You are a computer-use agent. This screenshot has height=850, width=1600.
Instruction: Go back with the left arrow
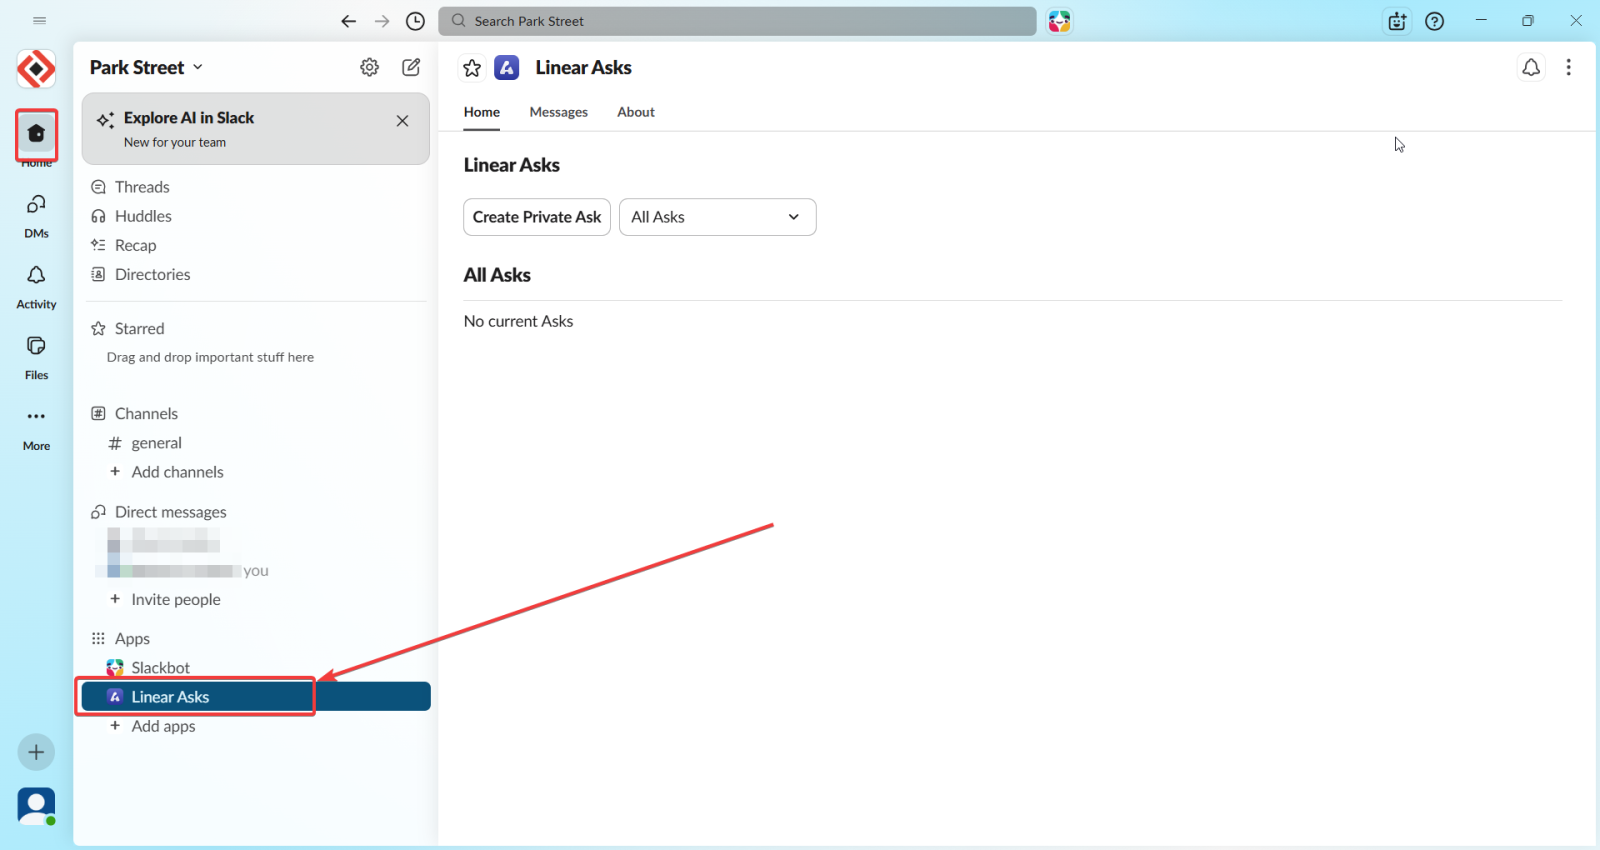pos(348,21)
